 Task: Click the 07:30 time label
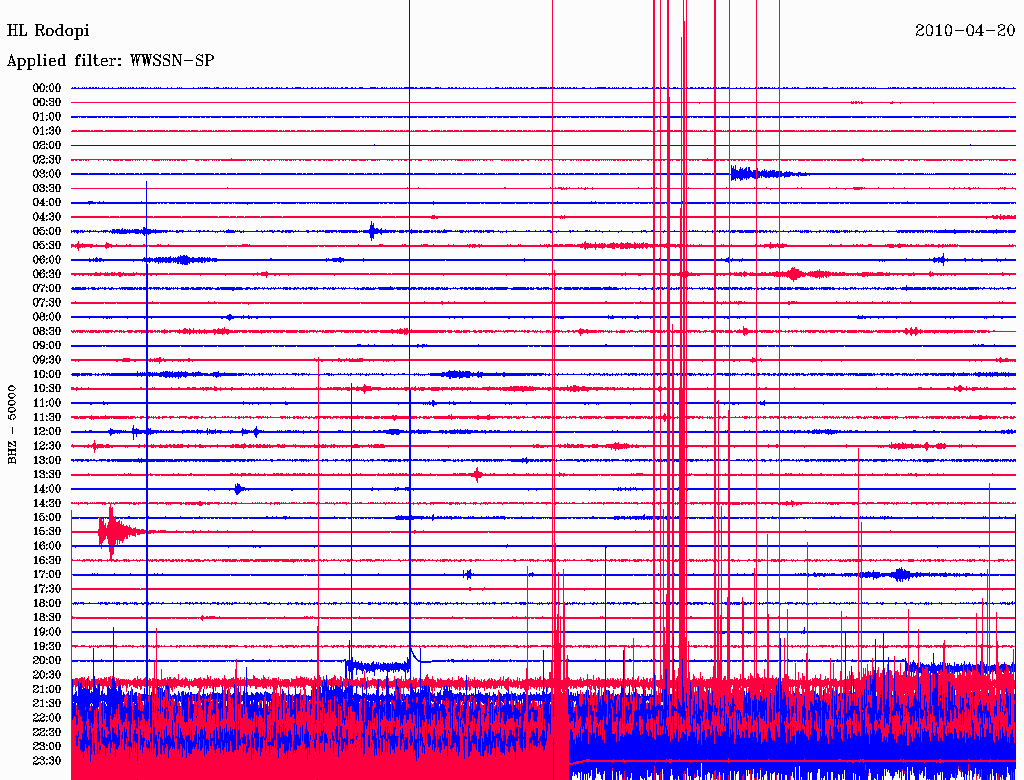47,302
